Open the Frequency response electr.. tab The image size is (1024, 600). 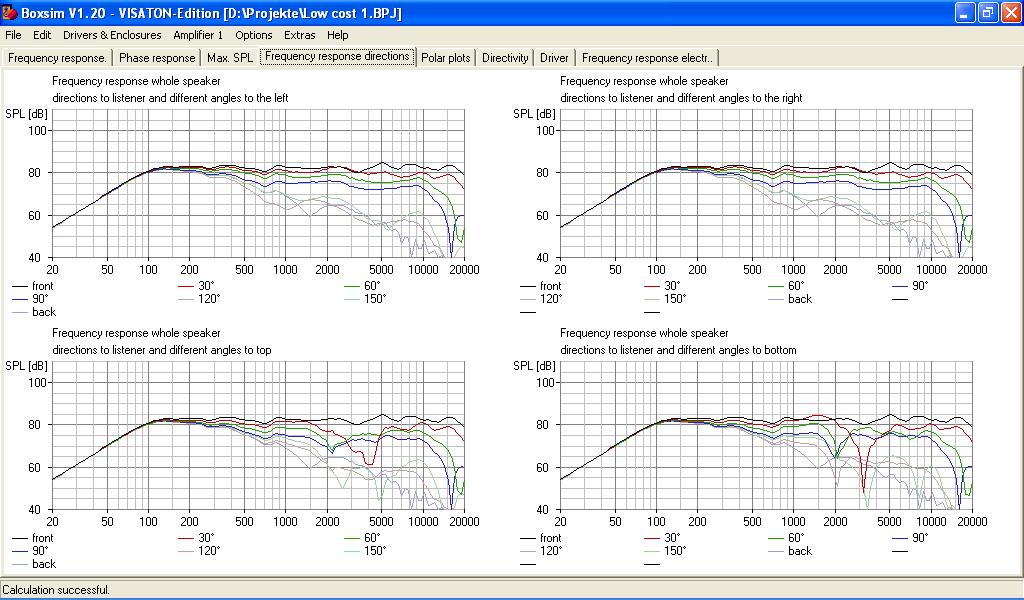647,58
